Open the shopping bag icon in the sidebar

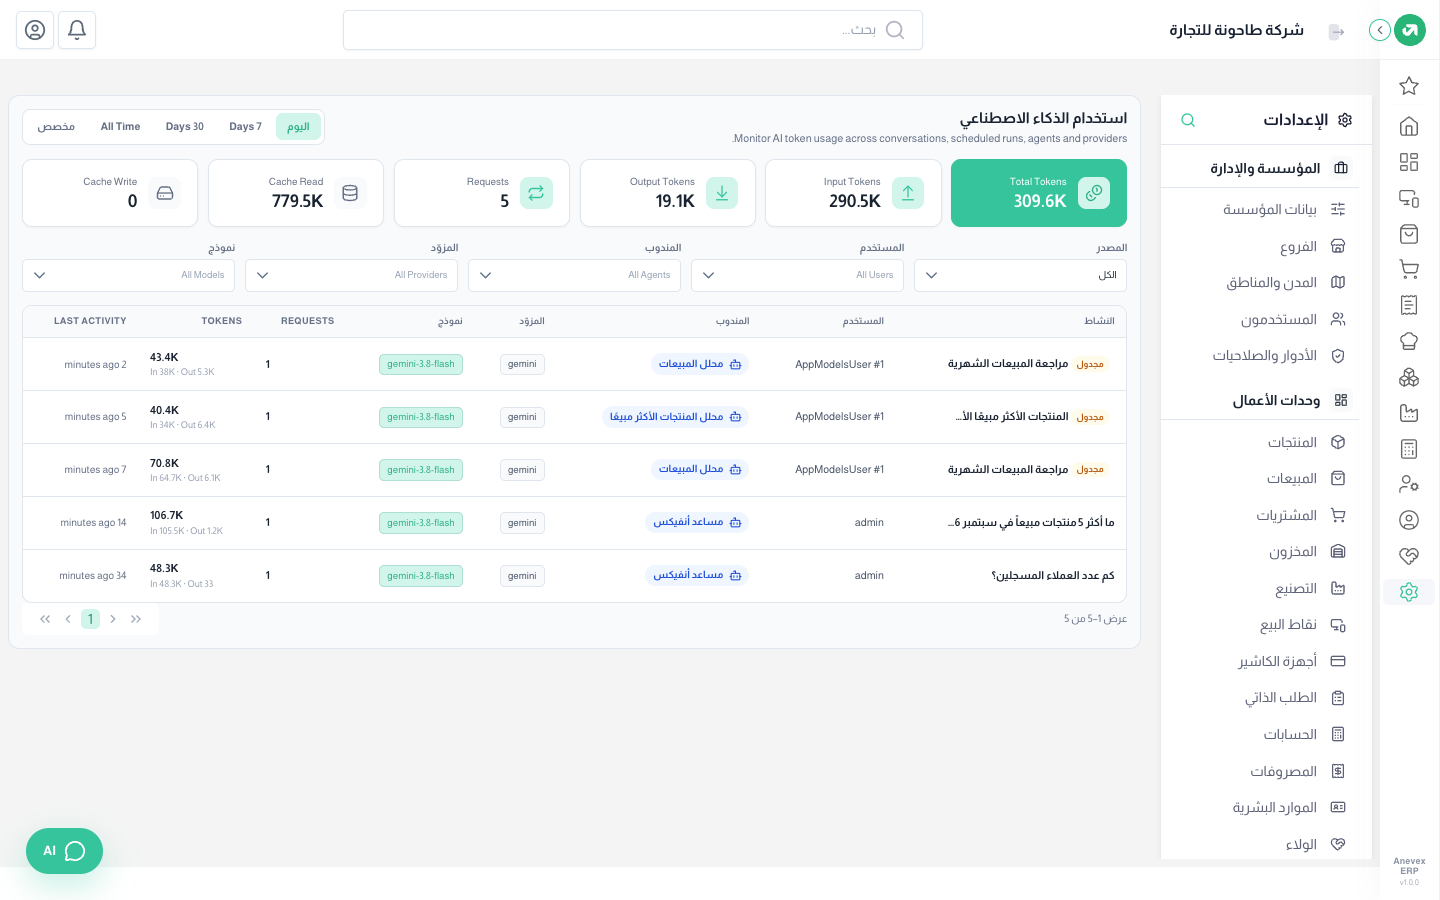tap(1409, 234)
